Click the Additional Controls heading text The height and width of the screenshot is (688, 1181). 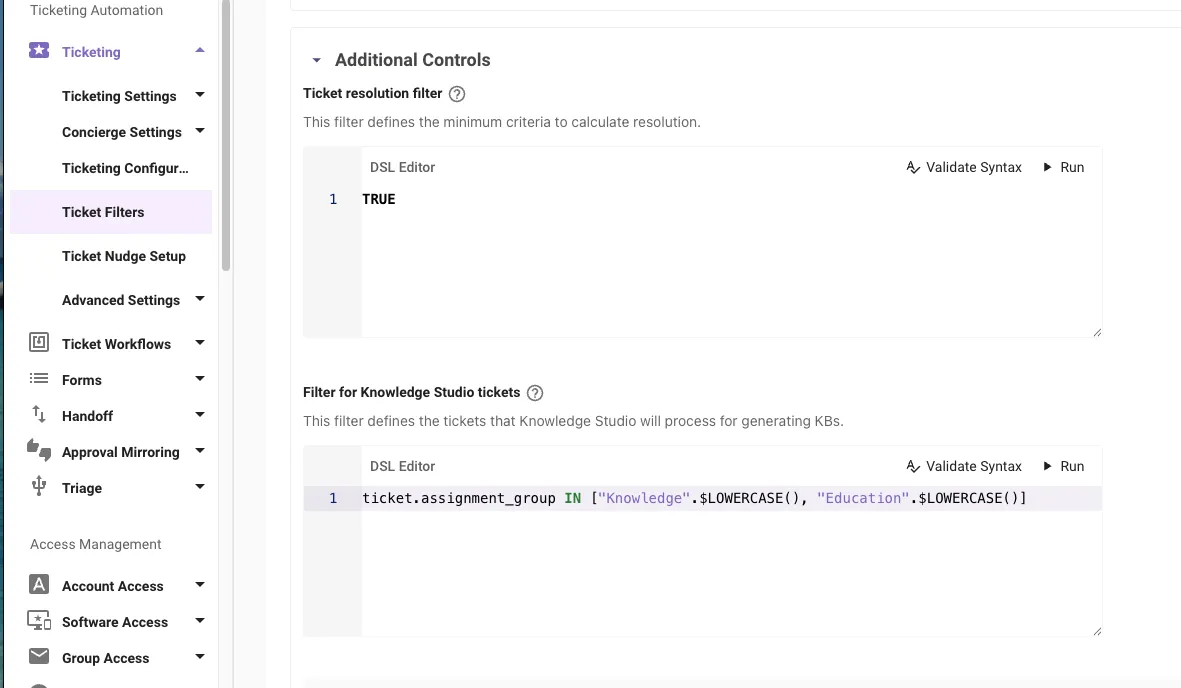[x=412, y=60]
